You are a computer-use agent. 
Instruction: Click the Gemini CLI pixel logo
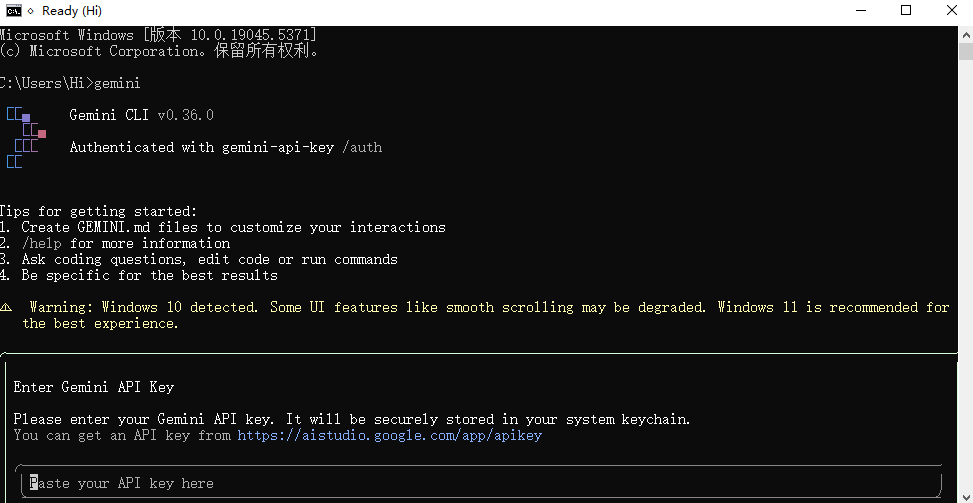(26, 138)
